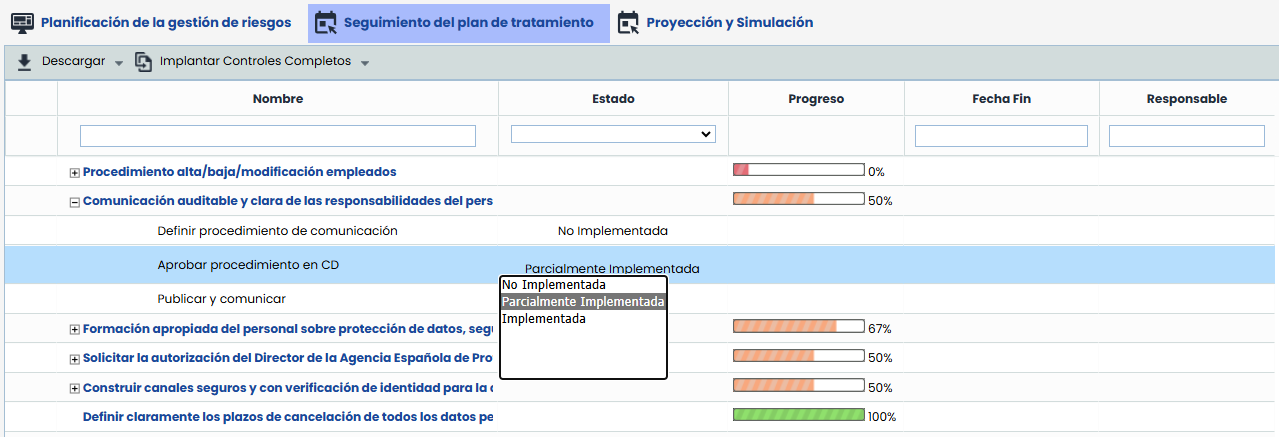Expand Construir canales seguros row
This screenshot has height=437, width=1279.
[74, 388]
